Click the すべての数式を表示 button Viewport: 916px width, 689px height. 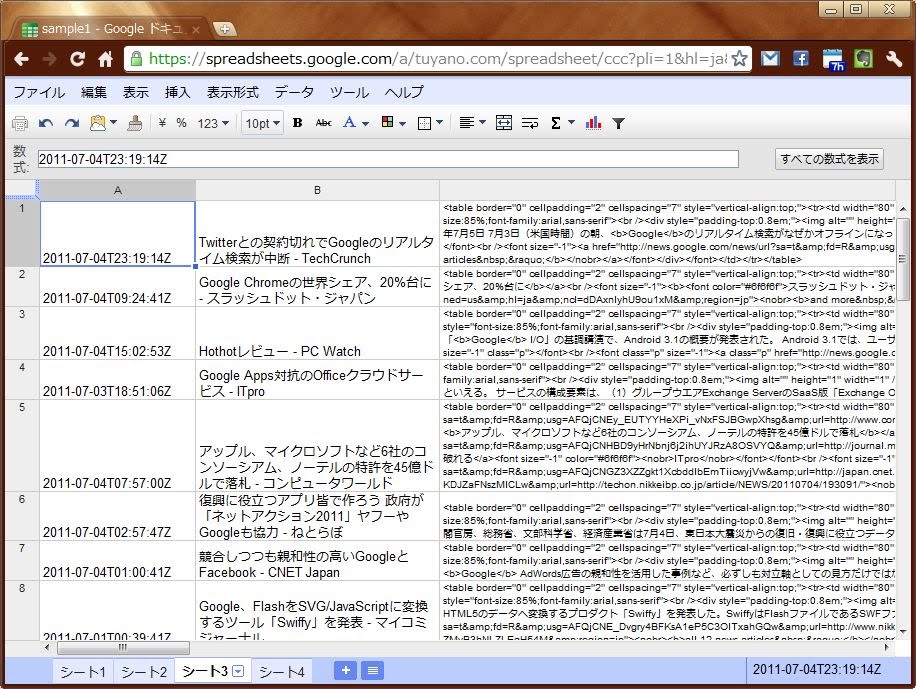[x=829, y=158]
